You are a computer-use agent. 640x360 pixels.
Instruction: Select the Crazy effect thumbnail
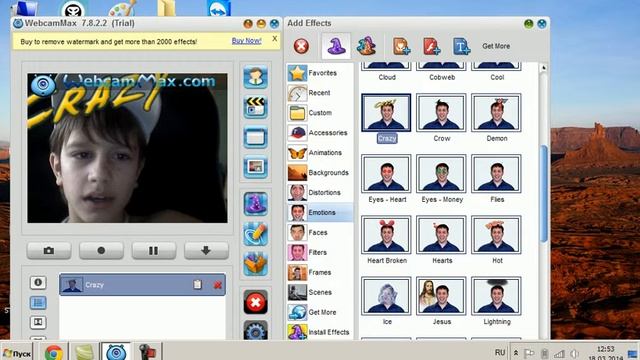click(386, 113)
